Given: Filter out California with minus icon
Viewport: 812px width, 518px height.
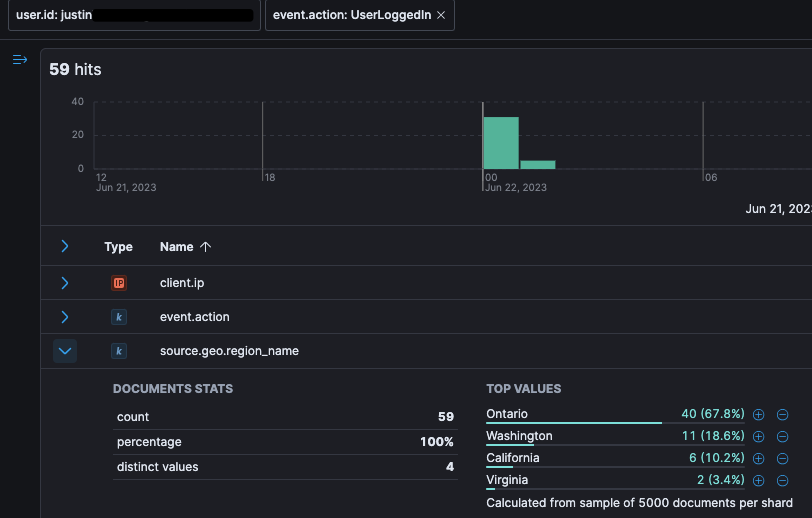Looking at the screenshot, I should coord(782,458).
